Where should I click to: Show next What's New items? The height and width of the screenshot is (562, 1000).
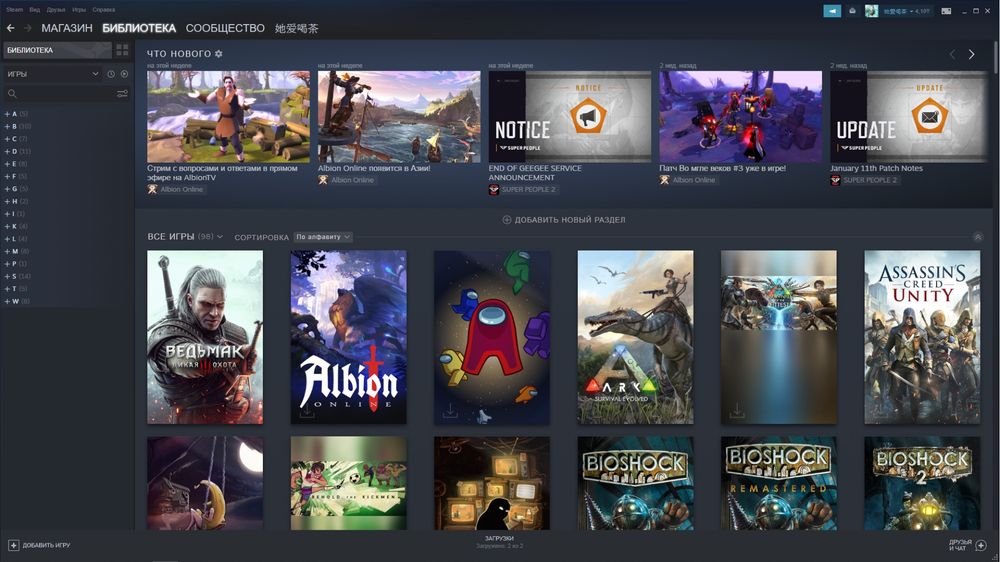point(971,55)
